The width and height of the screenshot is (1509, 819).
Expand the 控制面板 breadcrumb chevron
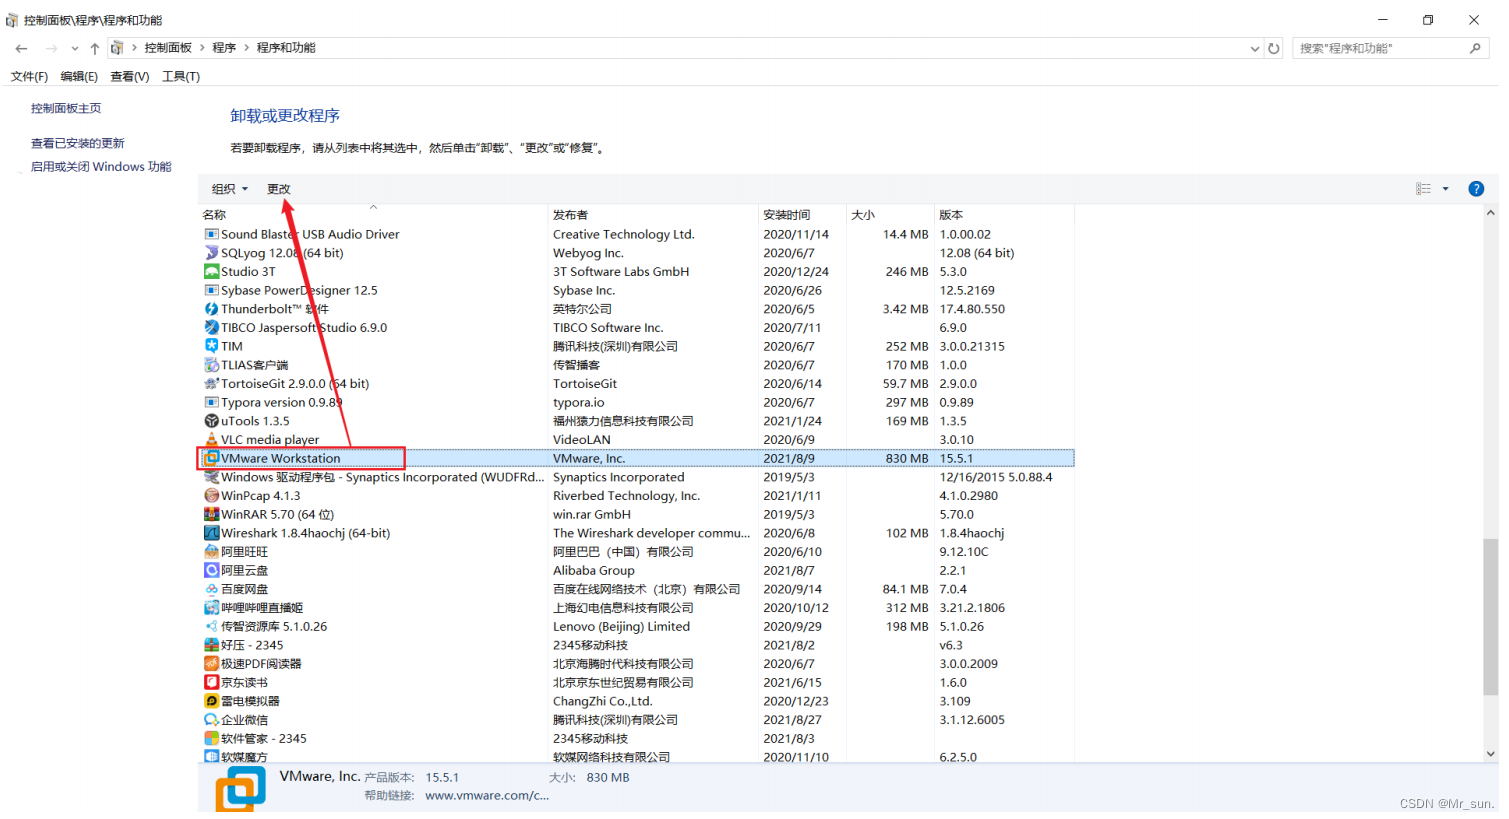point(202,48)
